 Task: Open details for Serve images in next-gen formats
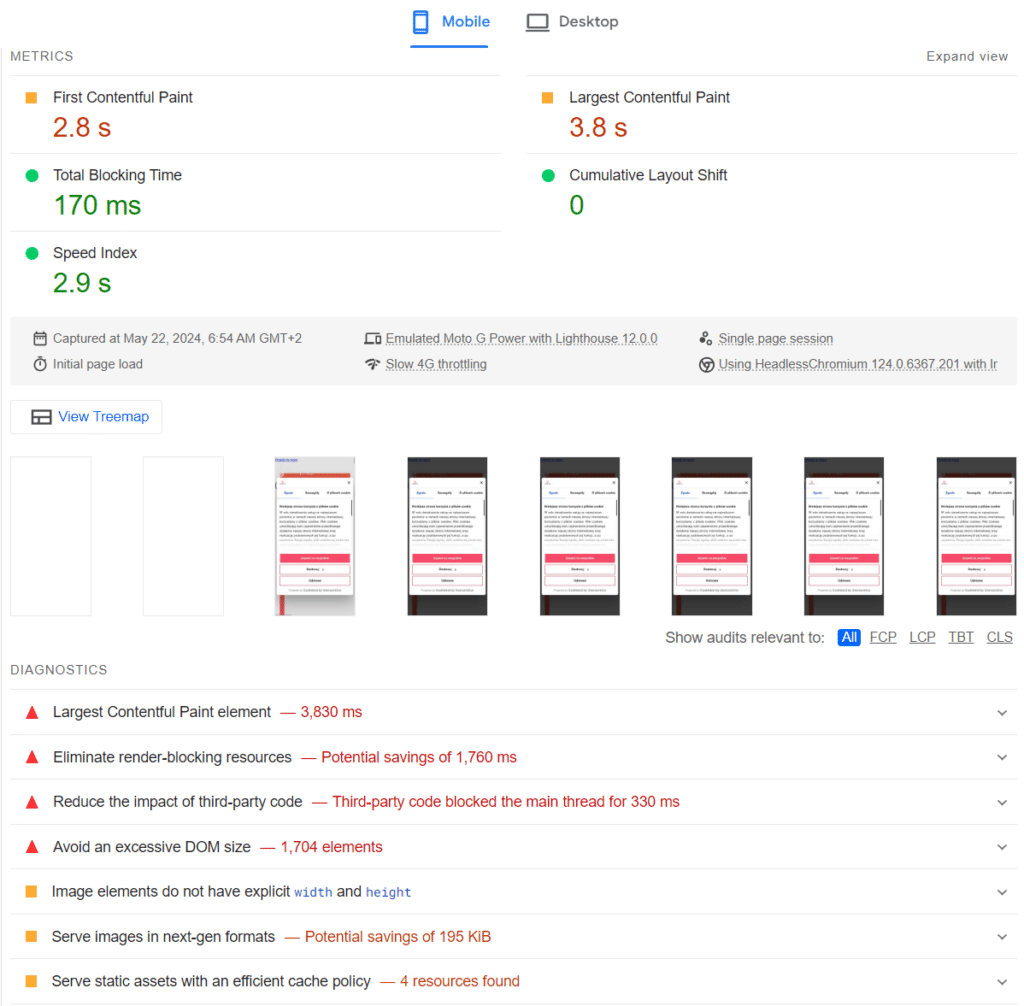[1001, 937]
